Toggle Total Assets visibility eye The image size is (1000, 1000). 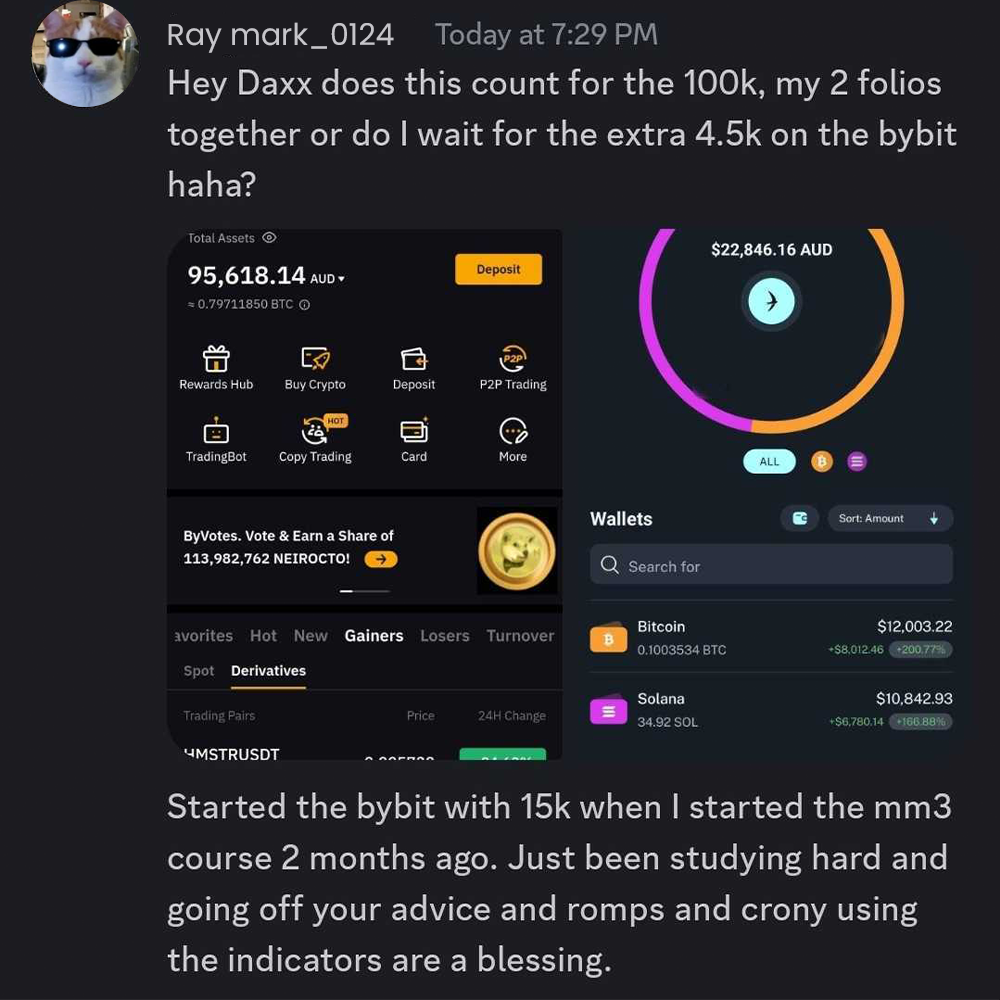click(269, 238)
